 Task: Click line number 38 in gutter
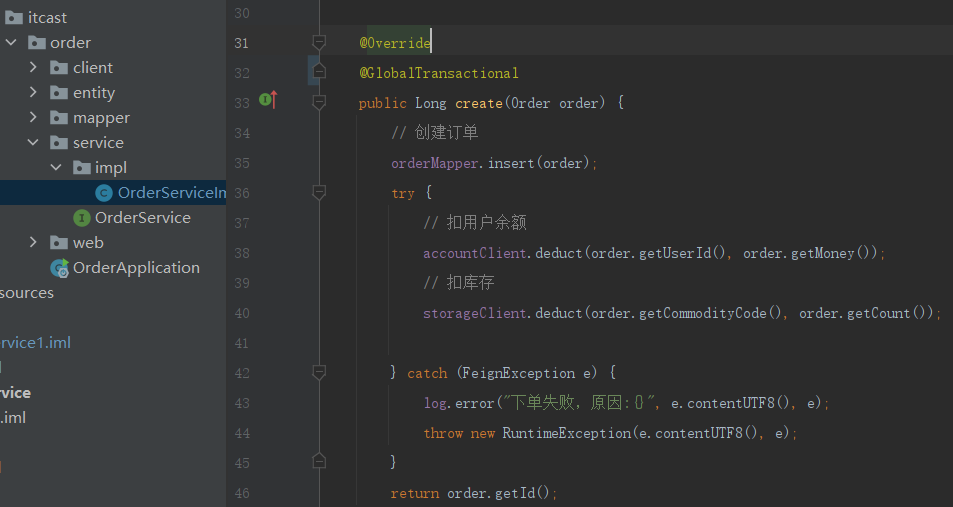pos(242,253)
